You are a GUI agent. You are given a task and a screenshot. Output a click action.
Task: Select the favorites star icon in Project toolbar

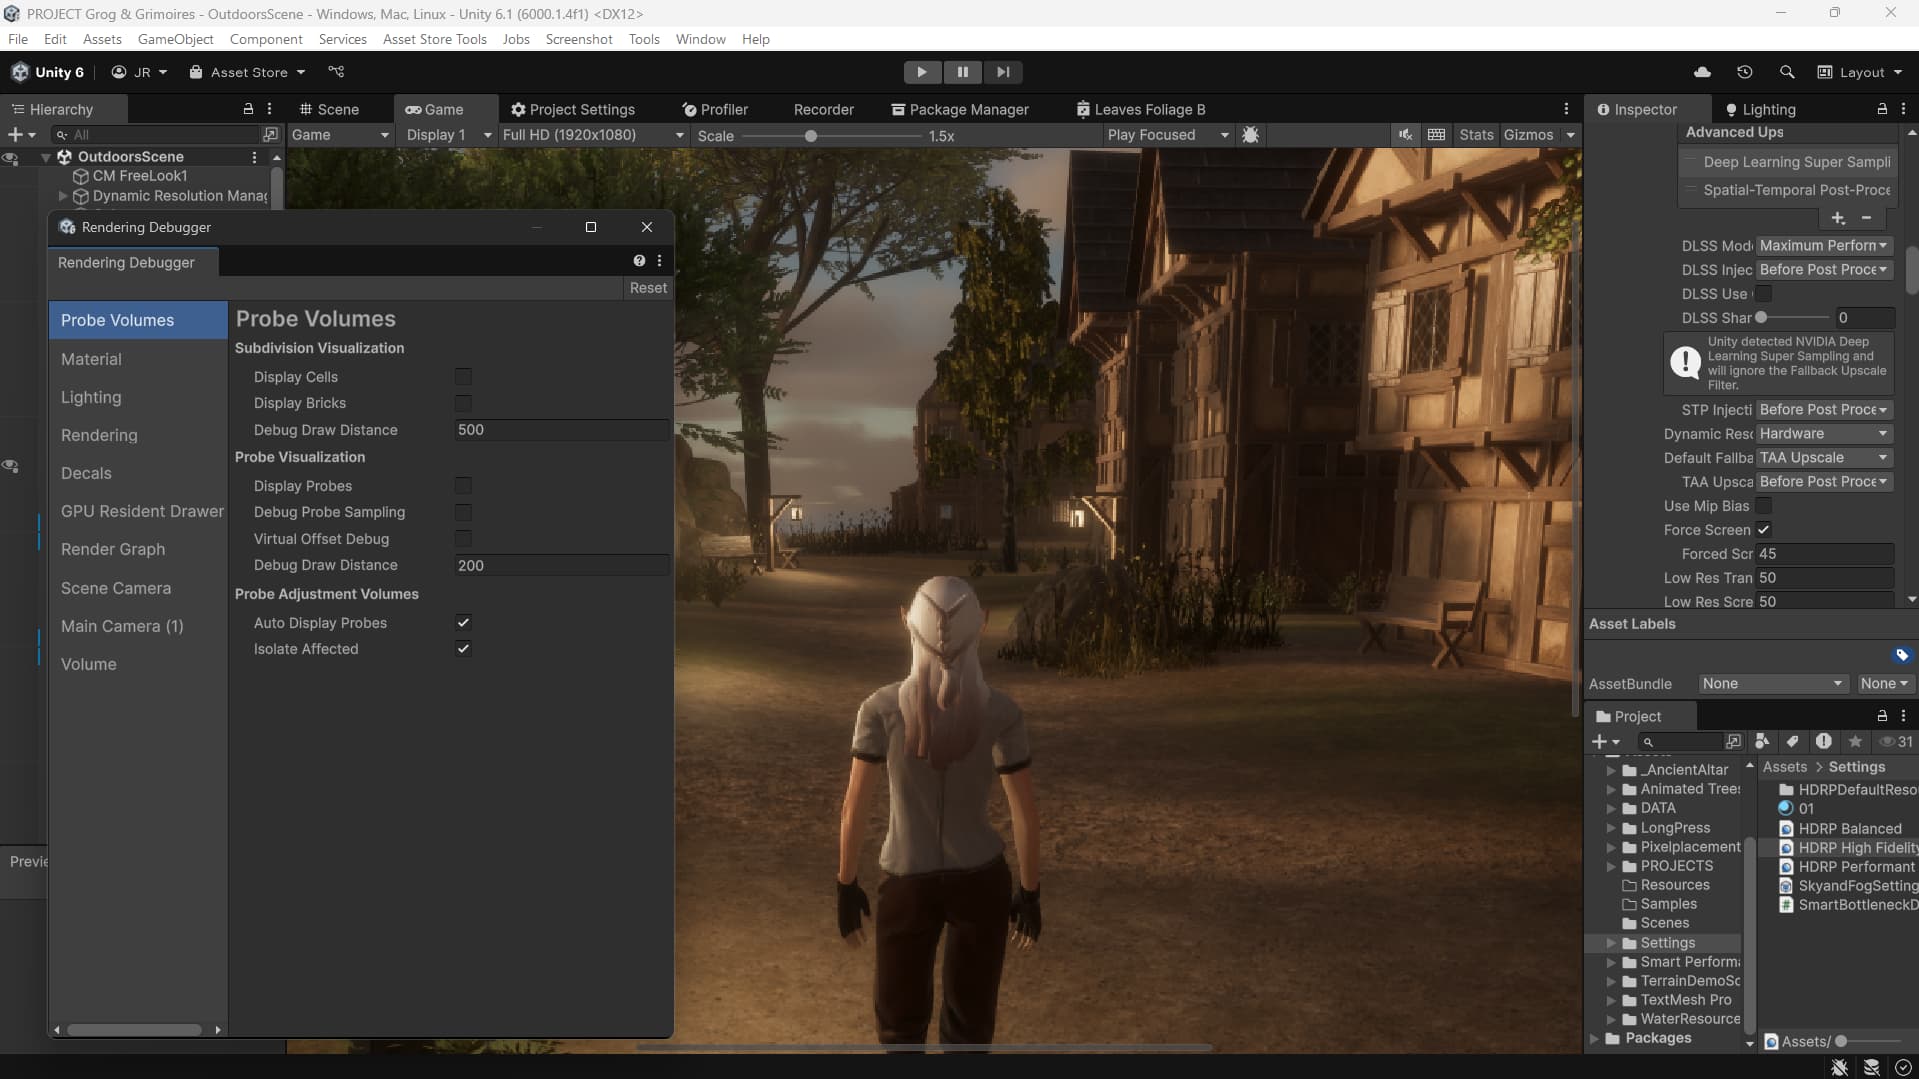[x=1855, y=741]
